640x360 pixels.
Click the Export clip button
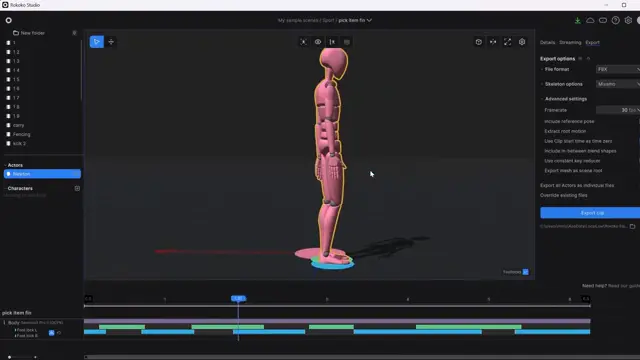coord(590,213)
